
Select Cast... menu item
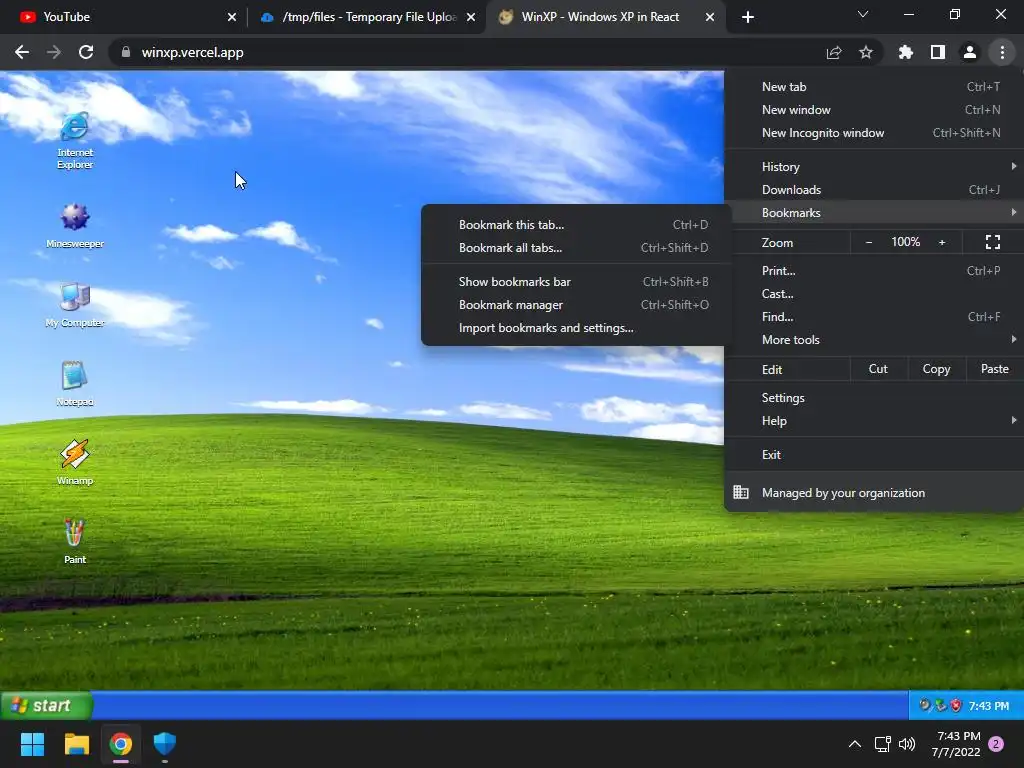coord(874,293)
